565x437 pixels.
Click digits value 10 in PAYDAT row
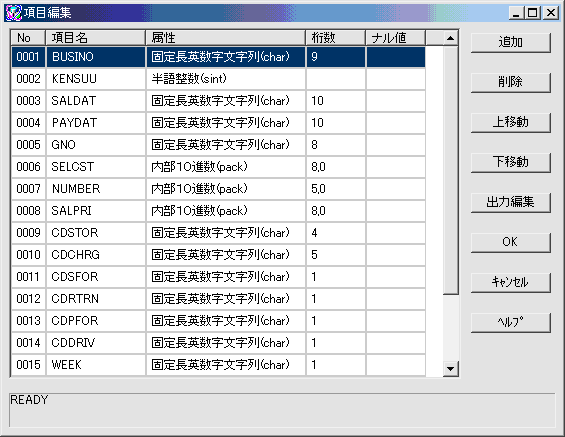pos(336,123)
